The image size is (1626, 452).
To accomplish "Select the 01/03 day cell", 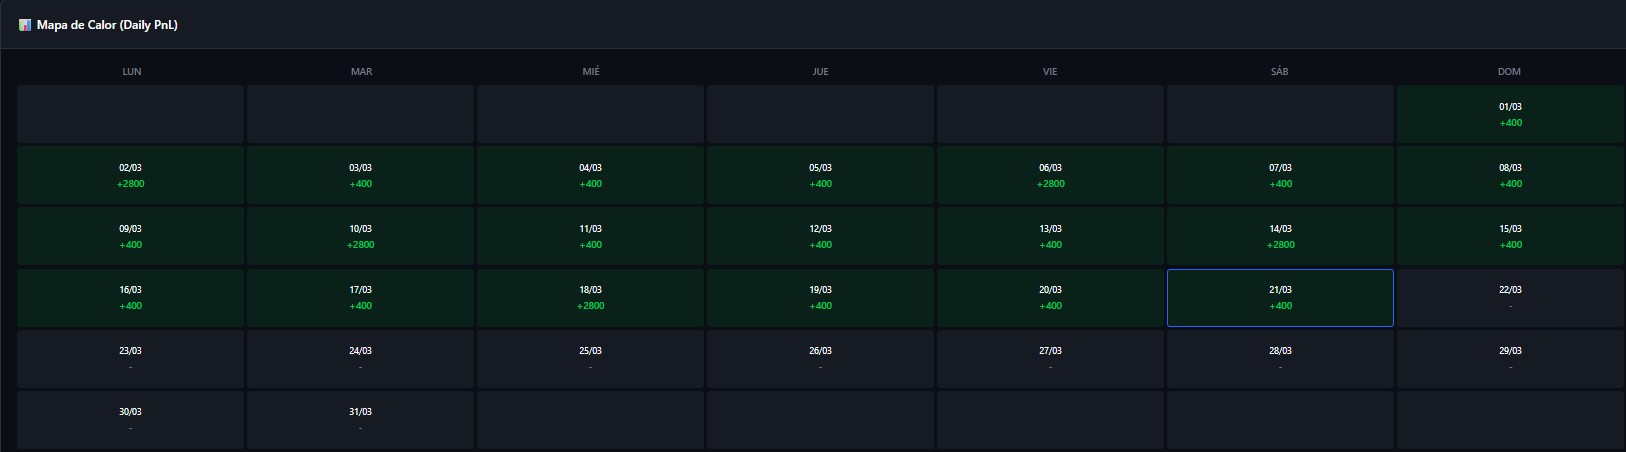I will click(x=1510, y=114).
